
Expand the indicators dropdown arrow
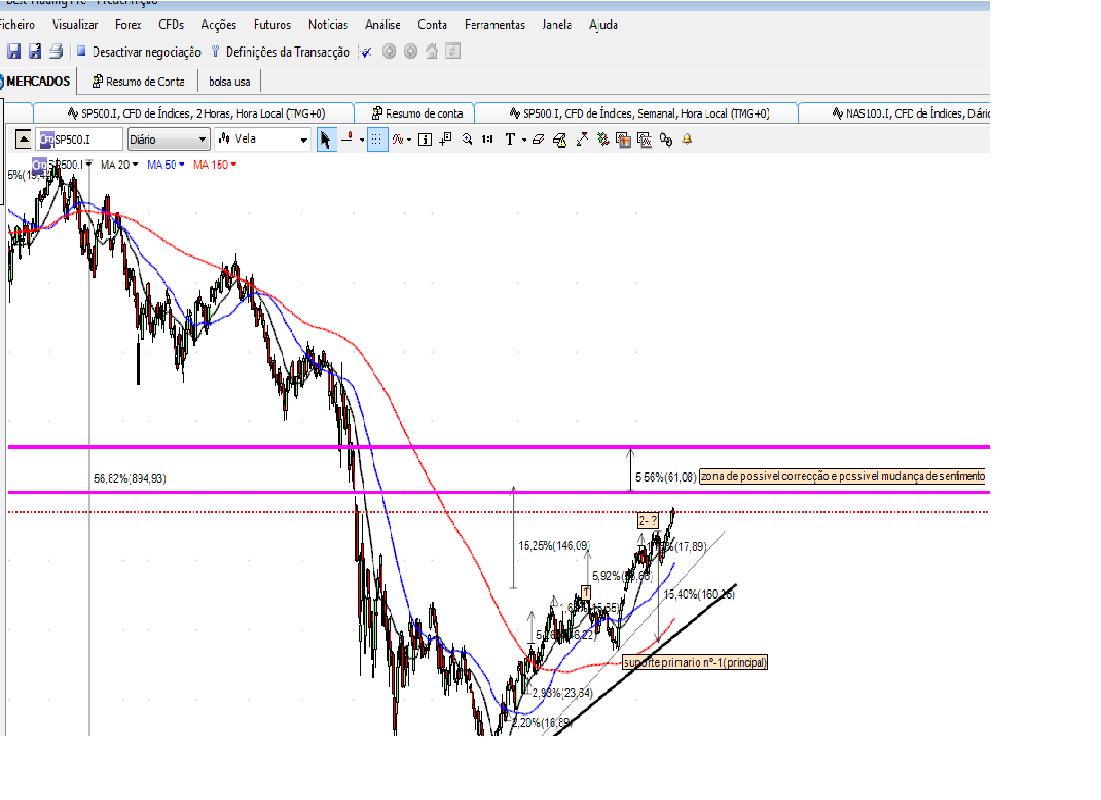pyautogui.click(x=409, y=140)
